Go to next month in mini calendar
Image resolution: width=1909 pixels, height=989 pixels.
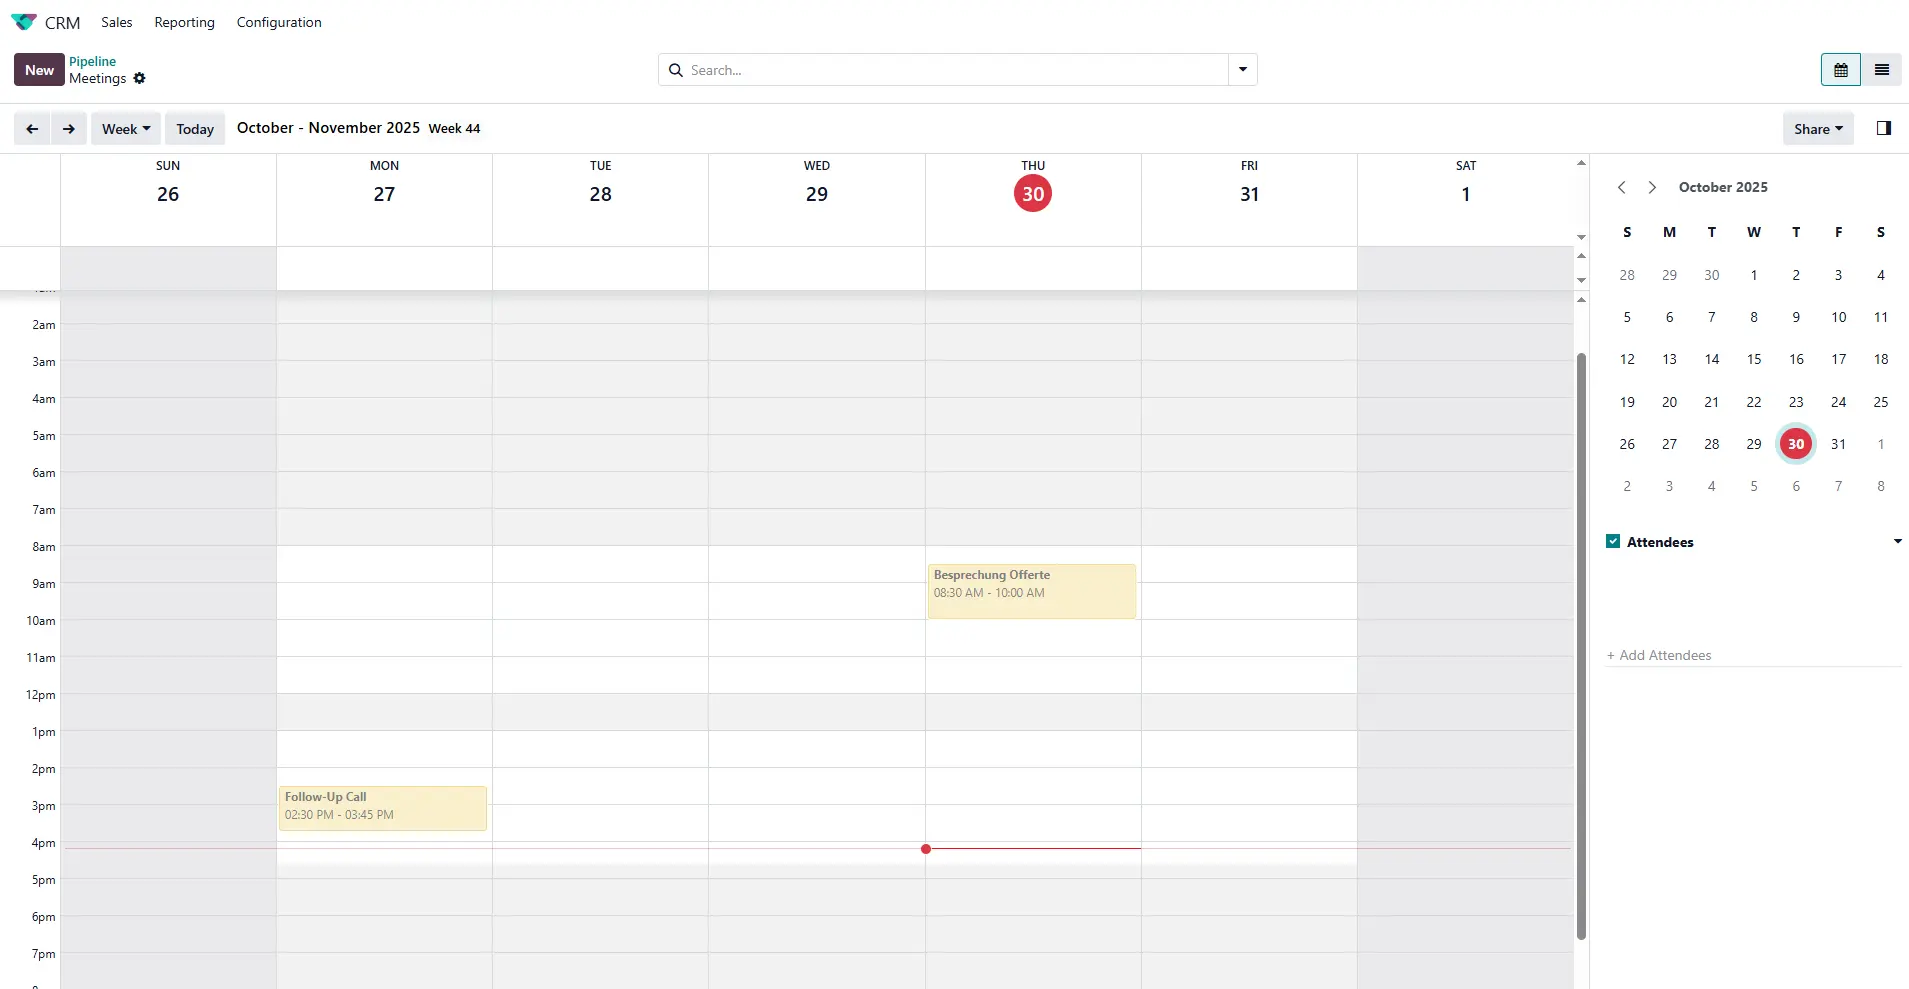tap(1652, 187)
